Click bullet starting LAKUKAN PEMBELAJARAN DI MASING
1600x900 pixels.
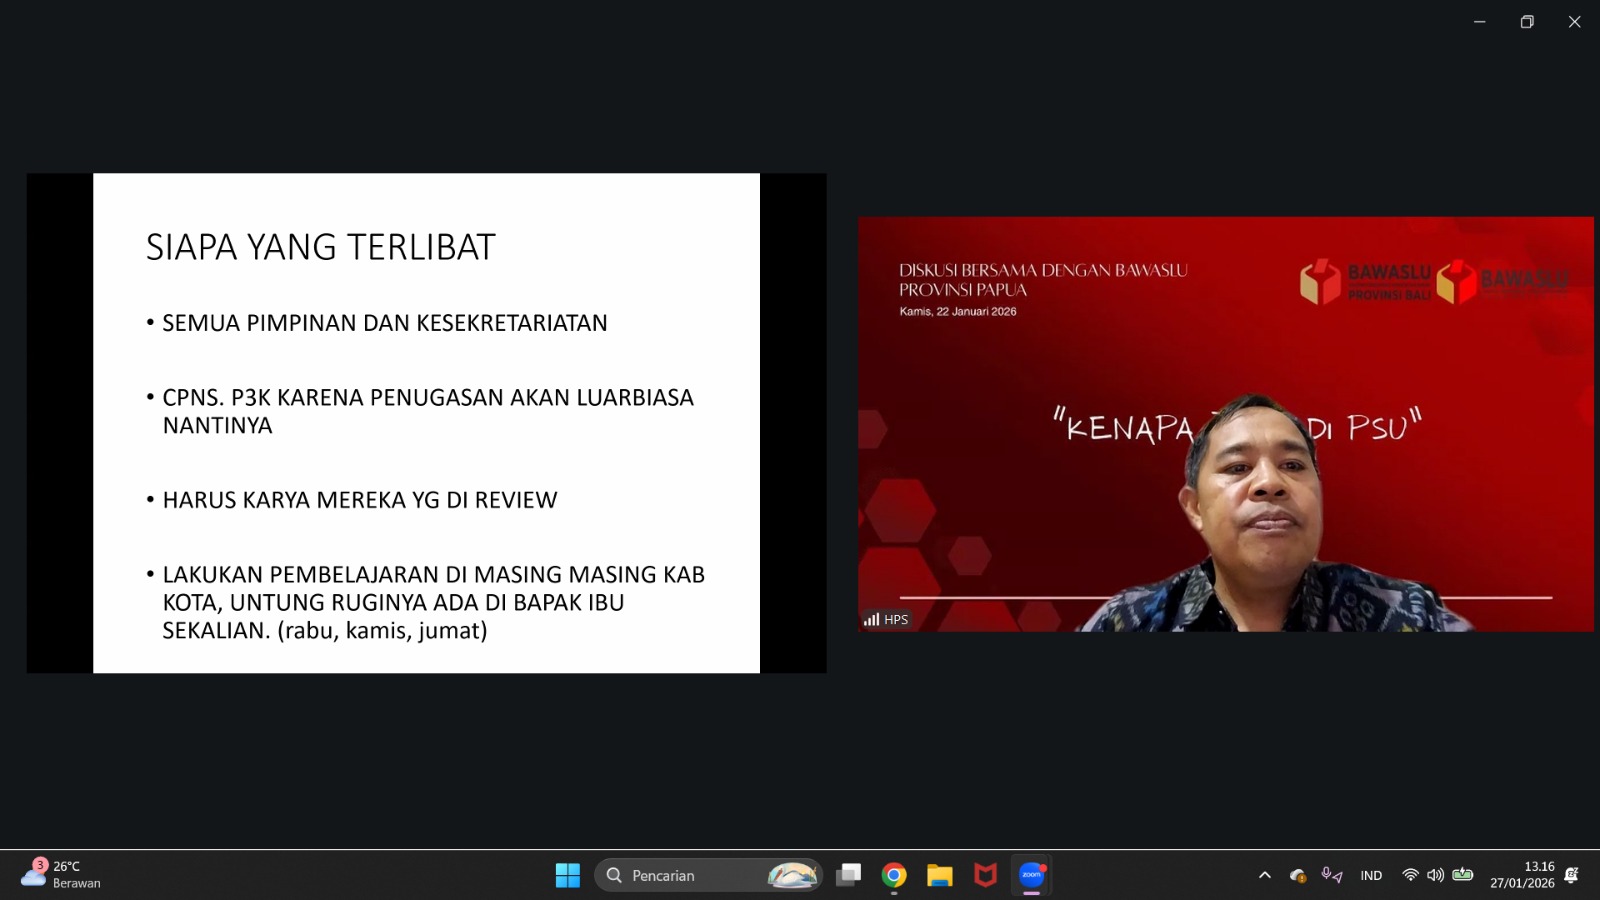(x=434, y=602)
